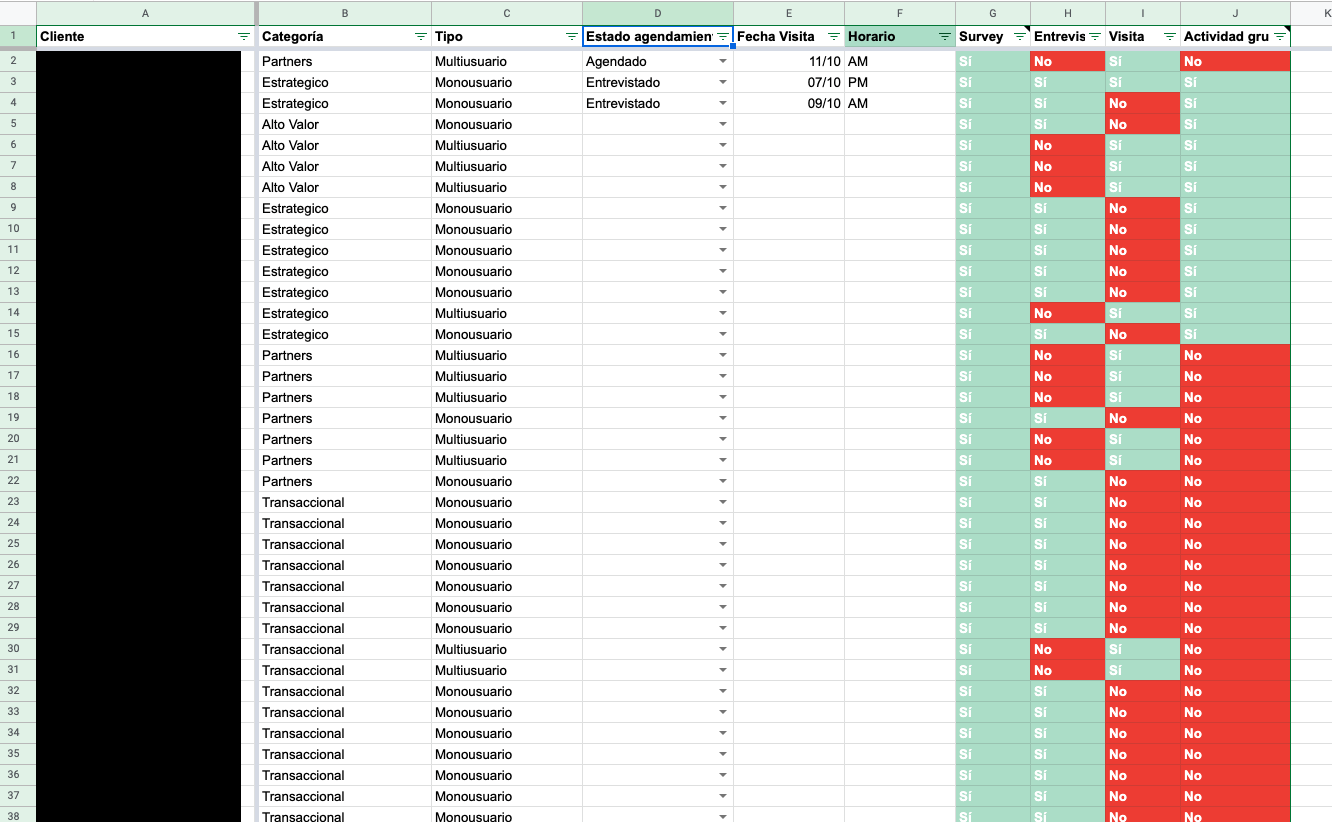Open the filter icon in Horario header

coord(945,36)
